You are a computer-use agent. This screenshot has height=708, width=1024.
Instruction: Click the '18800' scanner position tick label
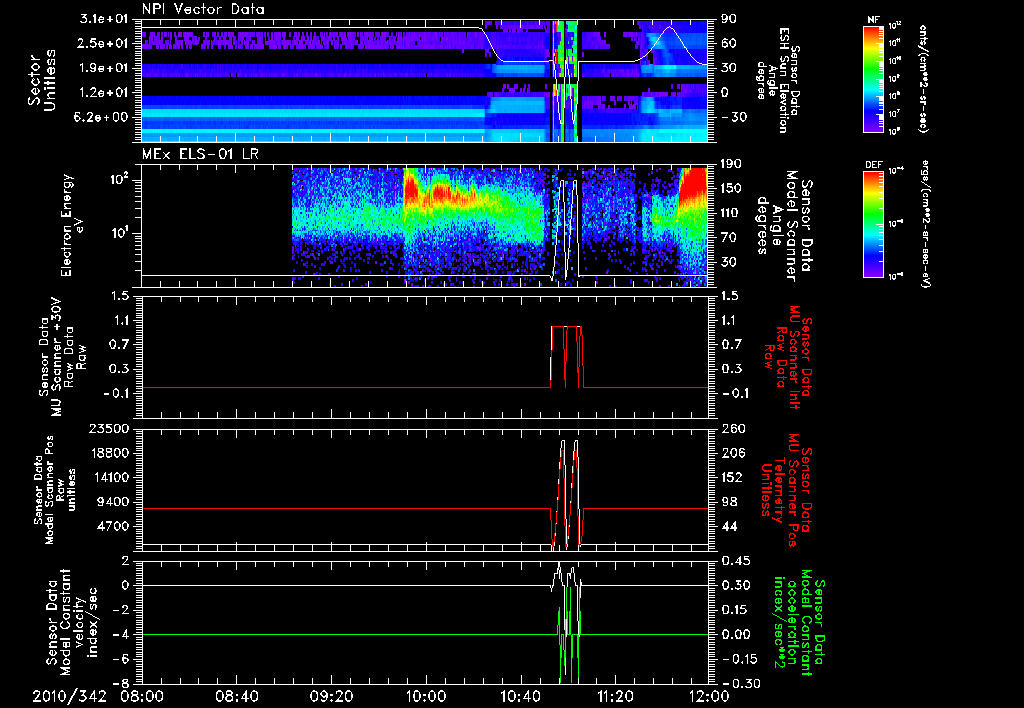[112, 453]
